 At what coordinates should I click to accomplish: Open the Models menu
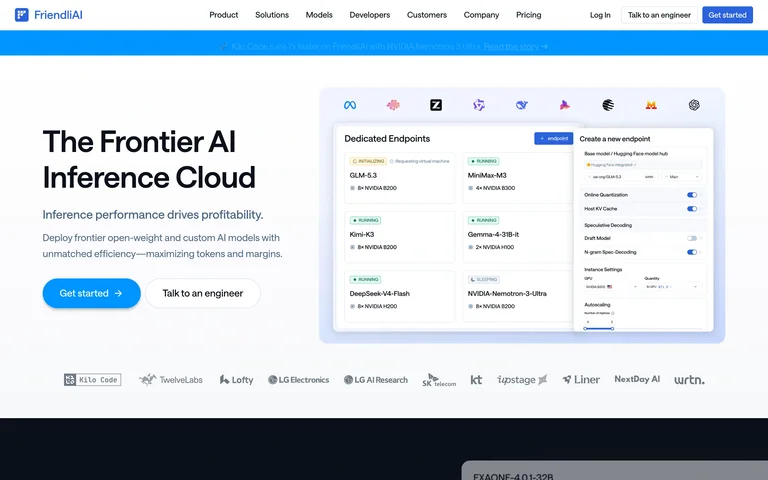coord(319,15)
